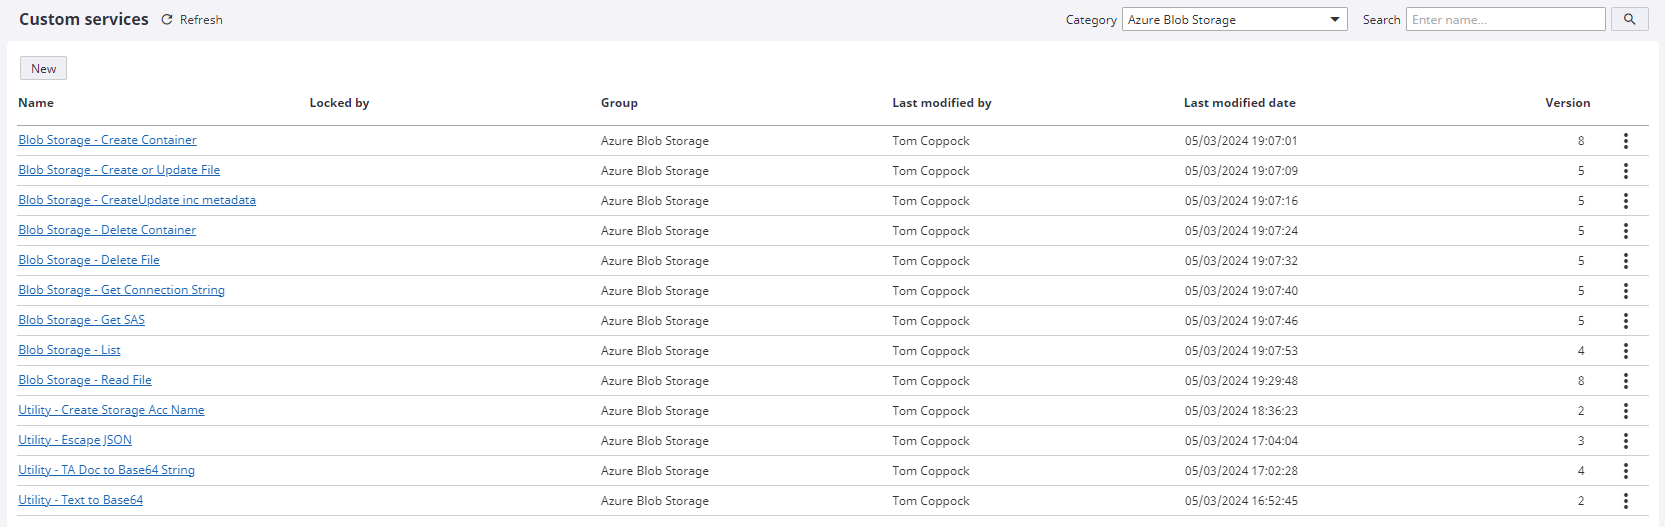
Task: Open options menu for Blob Storage - Get SAS row
Action: tap(1625, 321)
